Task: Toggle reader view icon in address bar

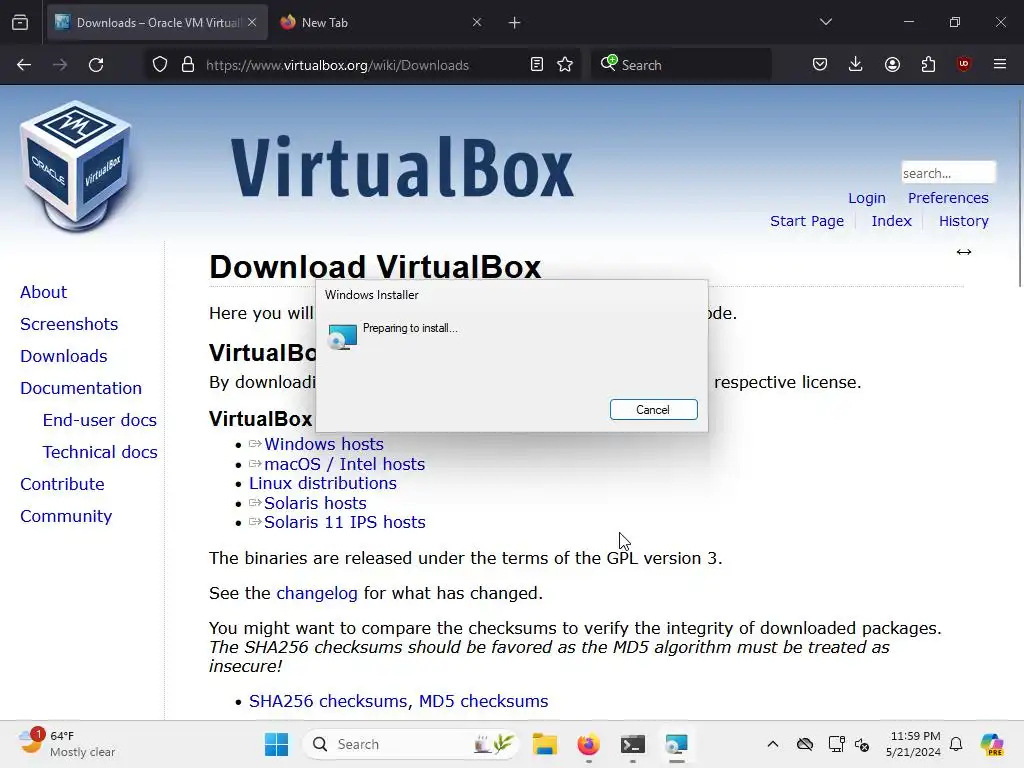Action: click(x=537, y=65)
